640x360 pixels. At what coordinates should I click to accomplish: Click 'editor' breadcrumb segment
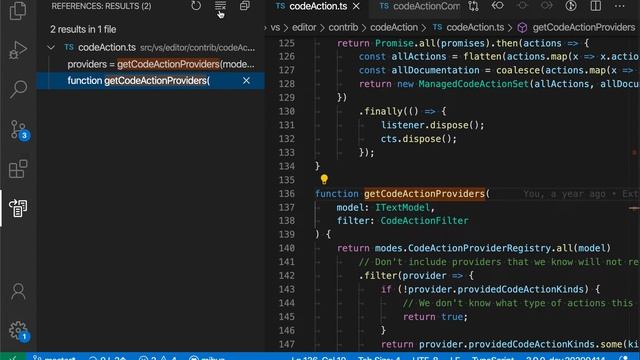(x=304, y=27)
